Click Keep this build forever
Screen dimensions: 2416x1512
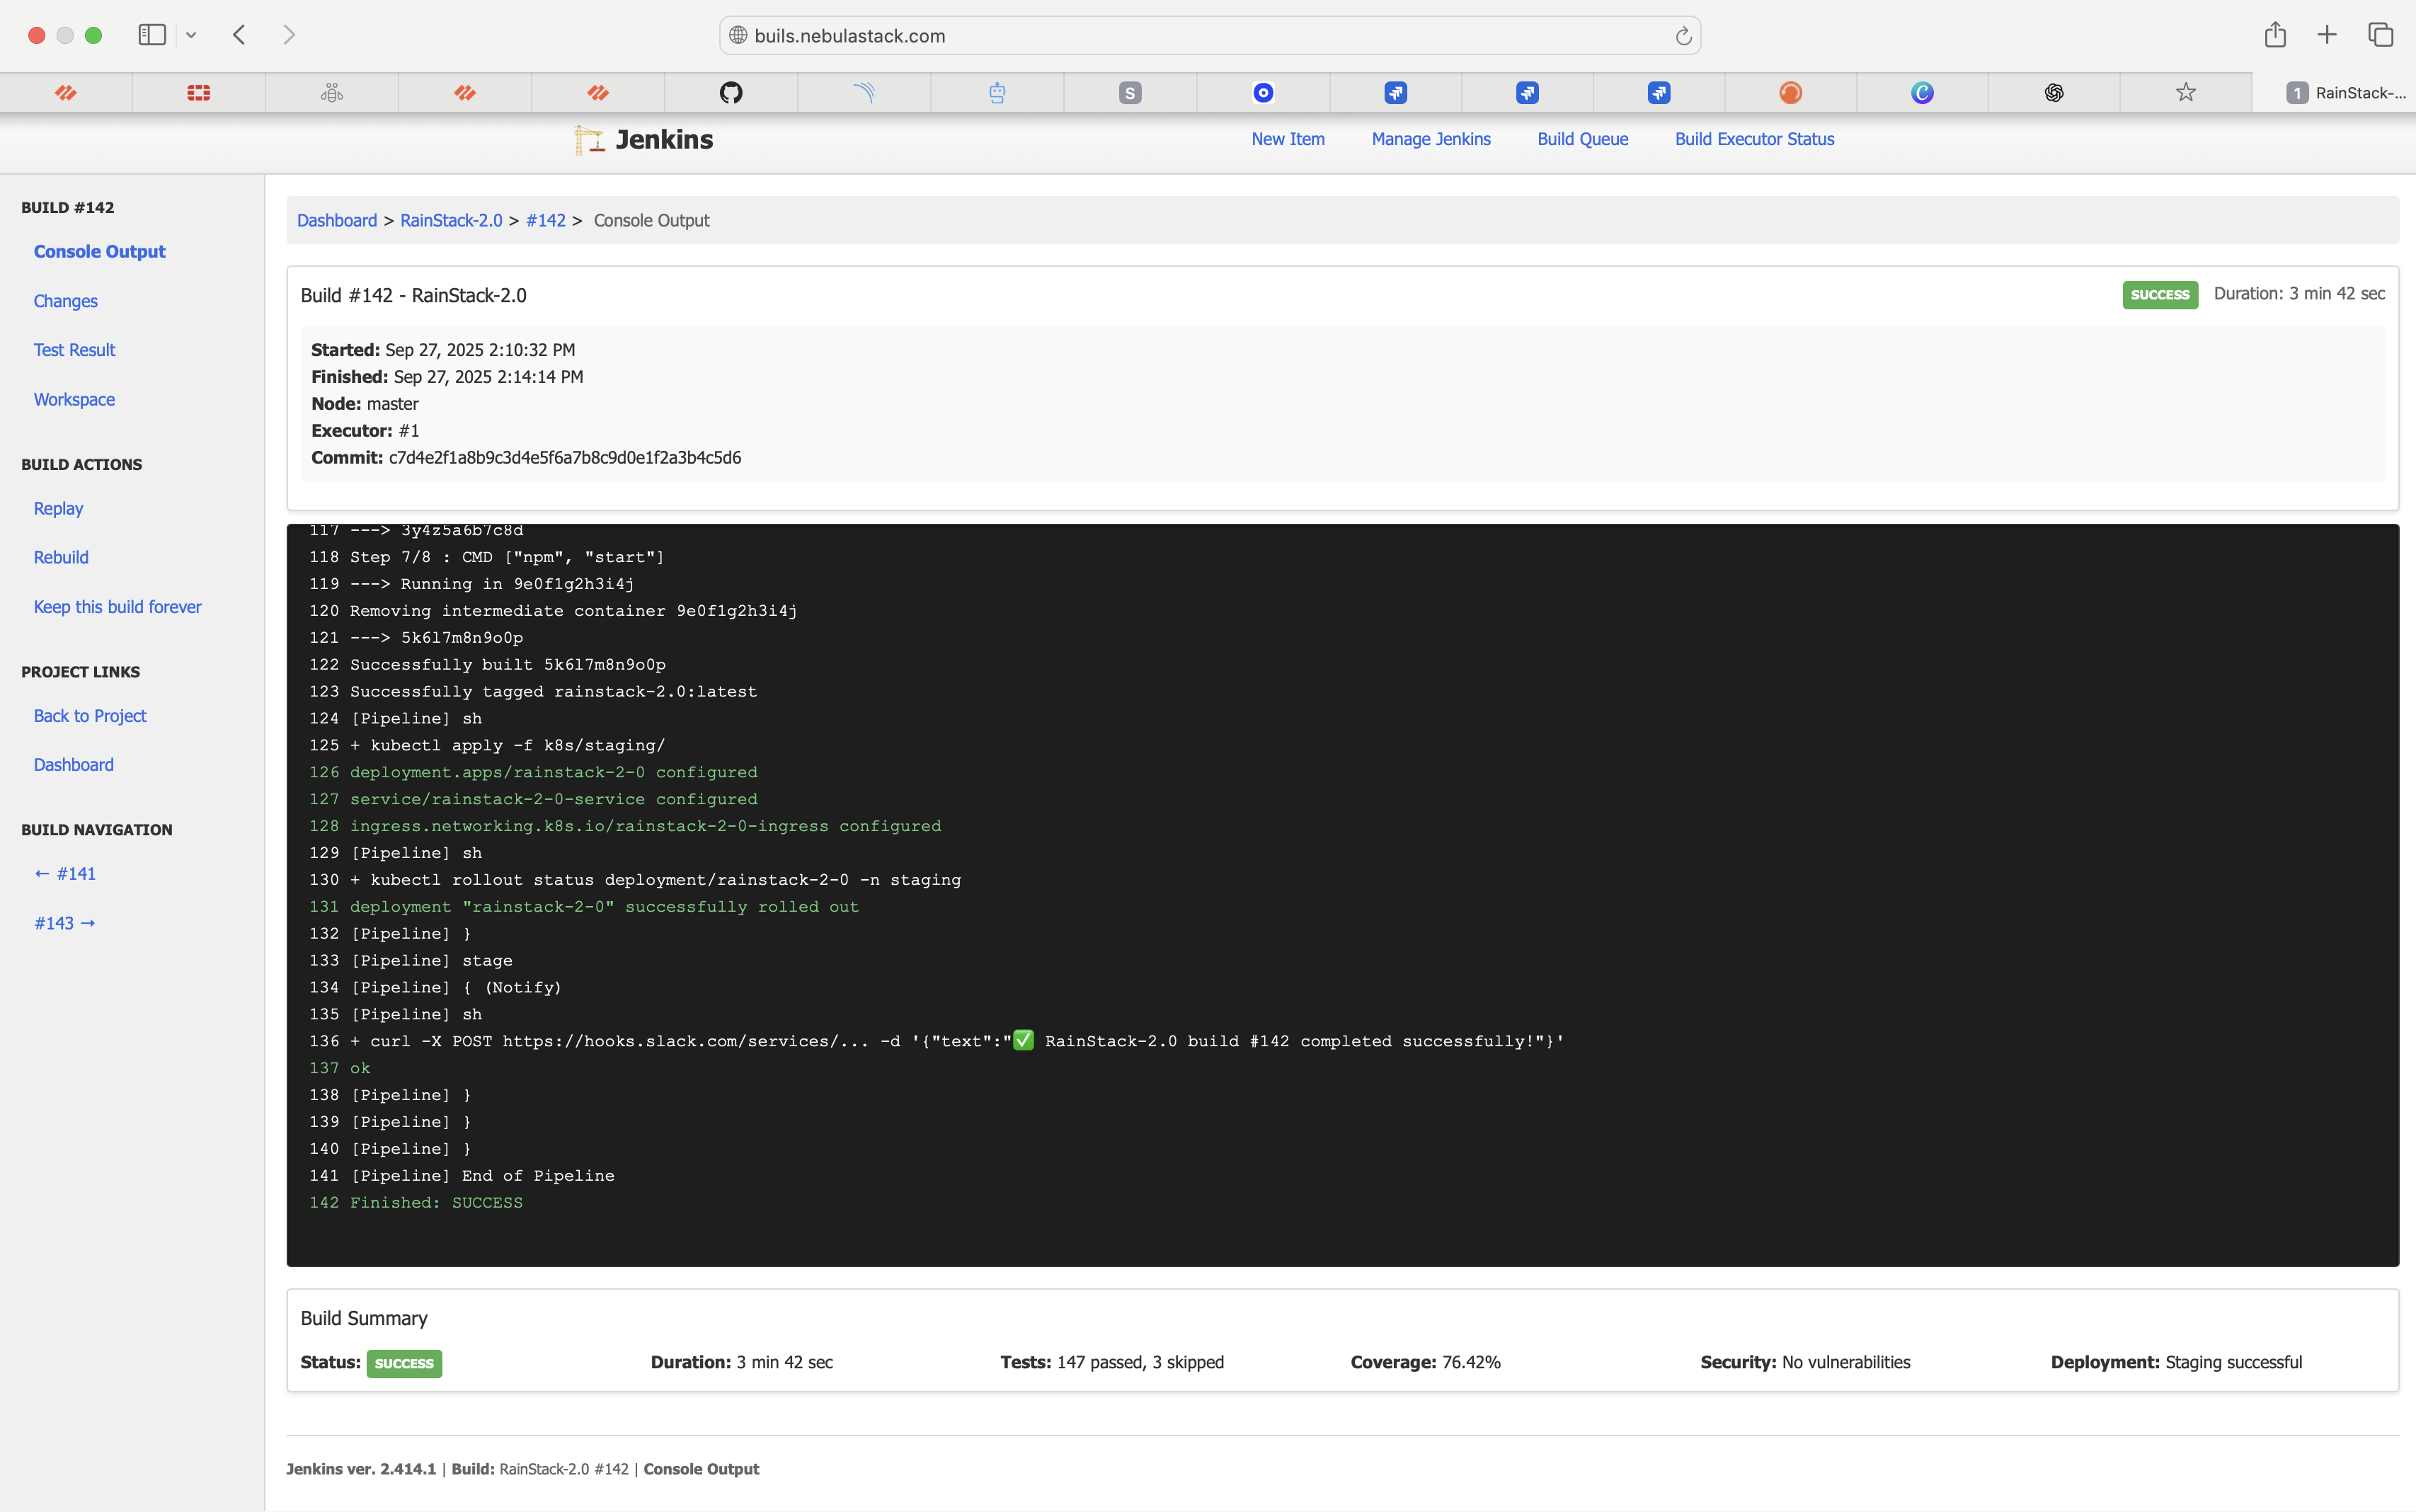[117, 607]
